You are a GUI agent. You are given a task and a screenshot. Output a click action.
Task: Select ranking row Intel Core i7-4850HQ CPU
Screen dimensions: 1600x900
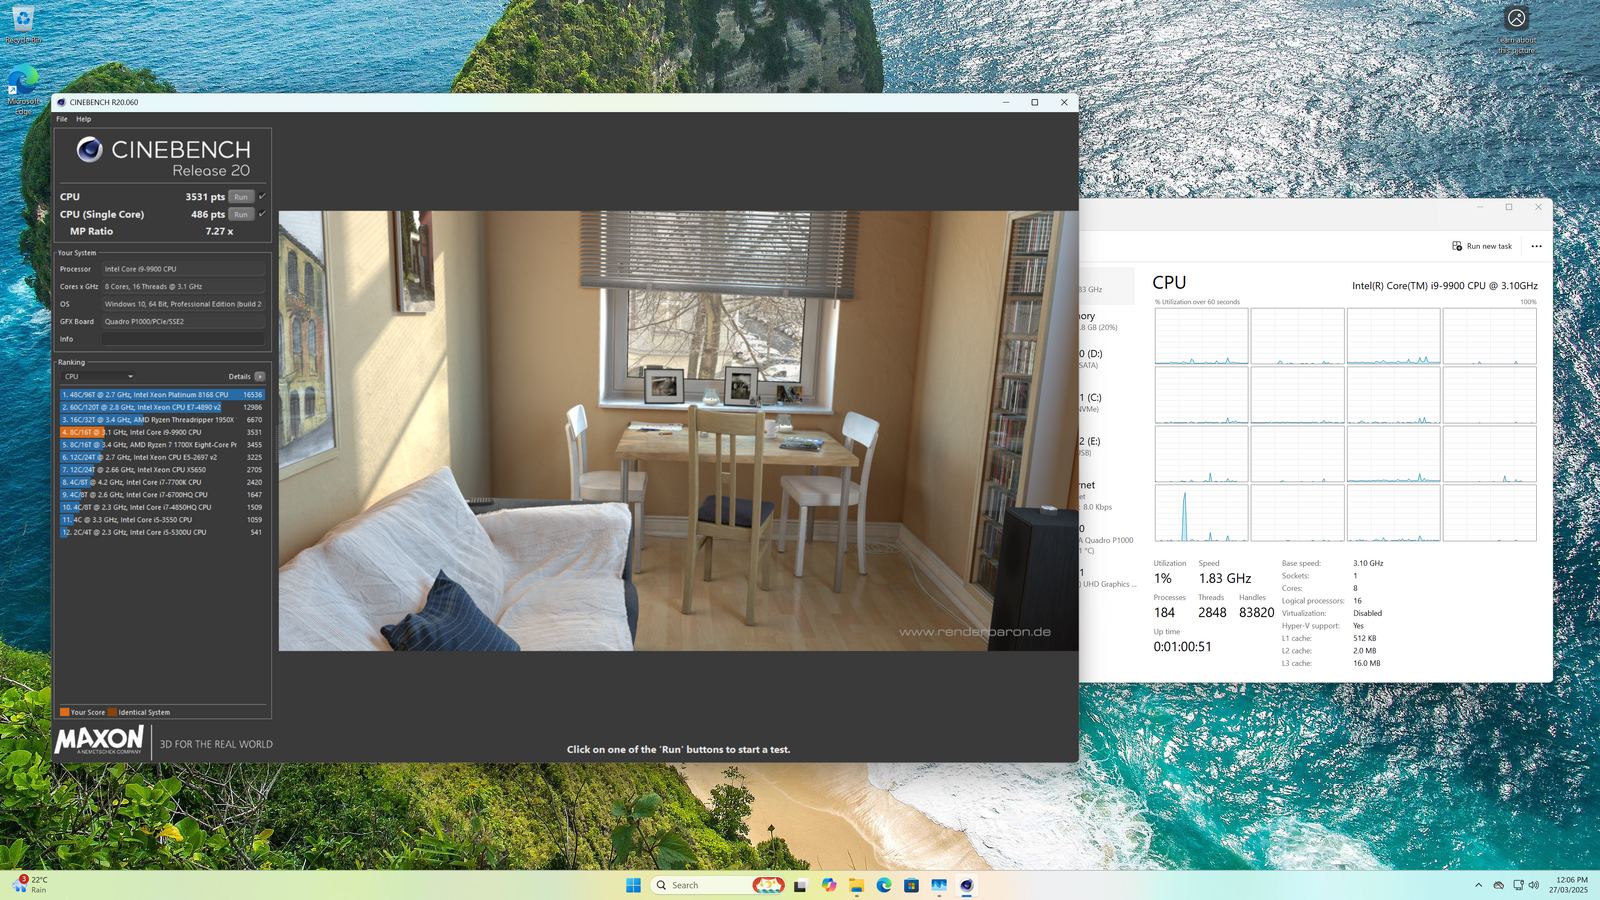click(162, 507)
